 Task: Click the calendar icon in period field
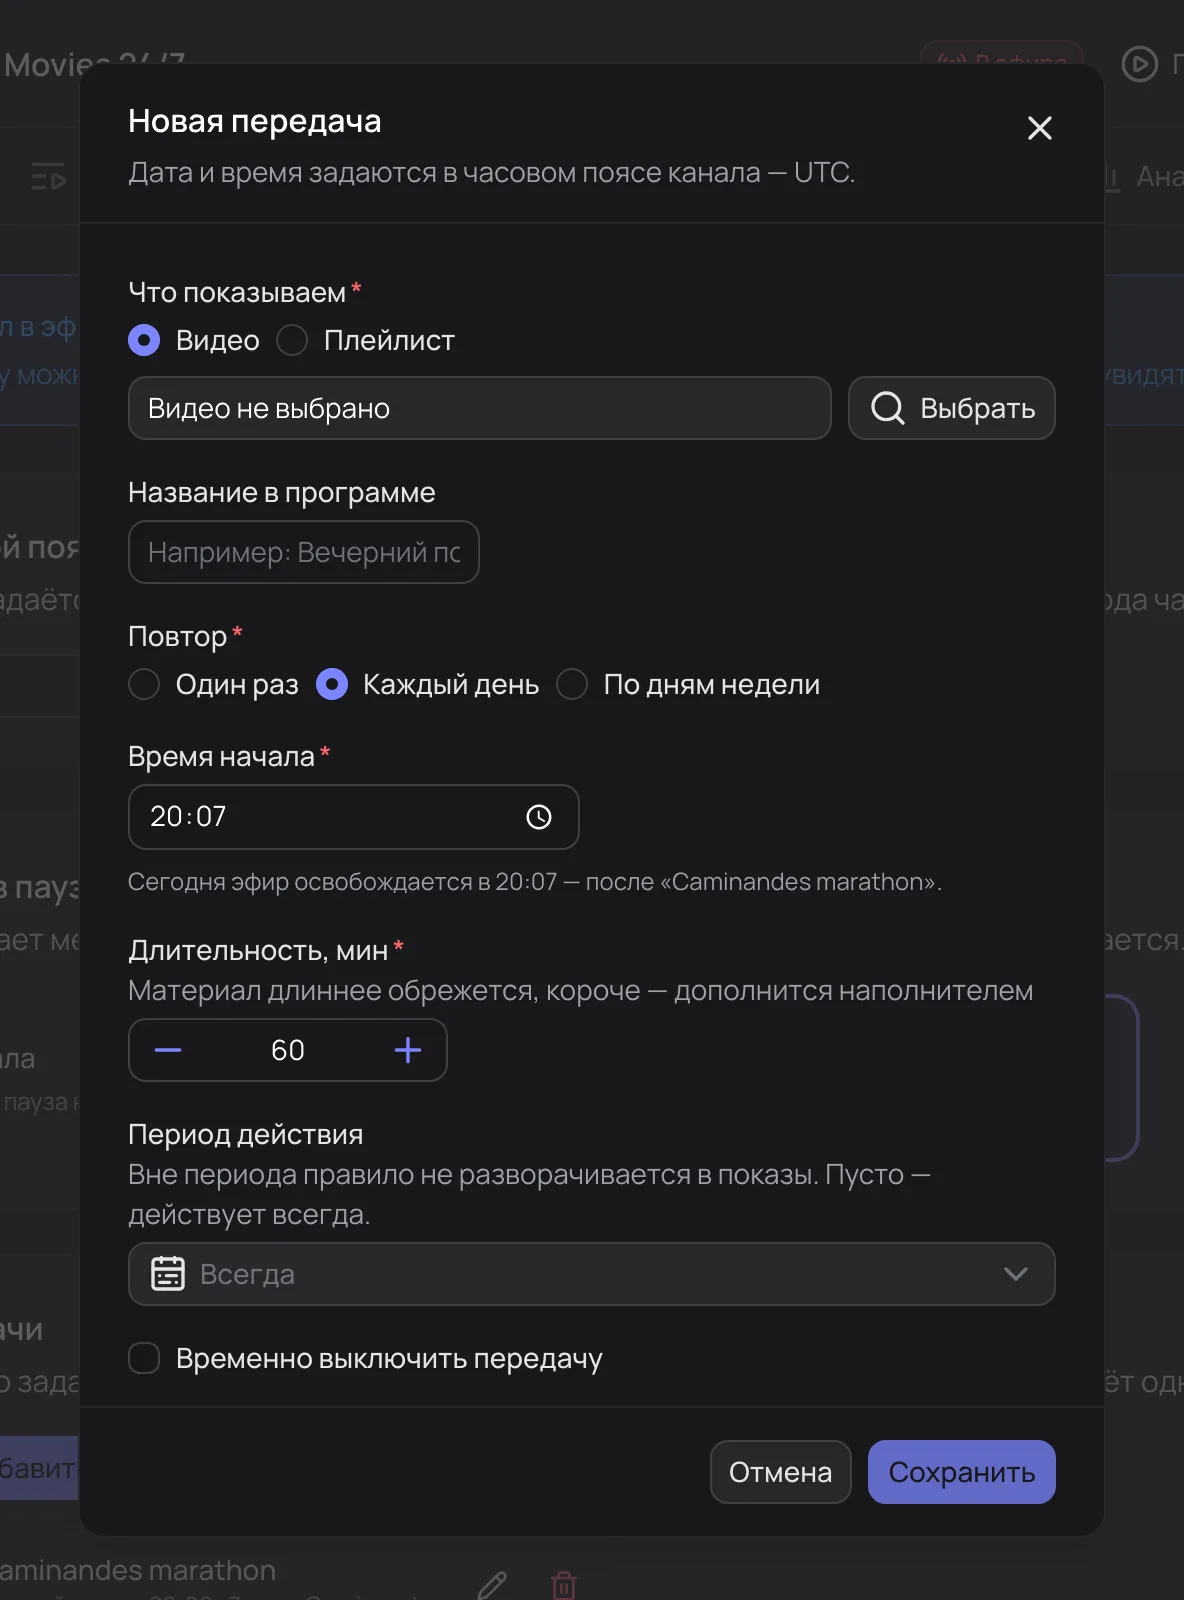[168, 1274]
